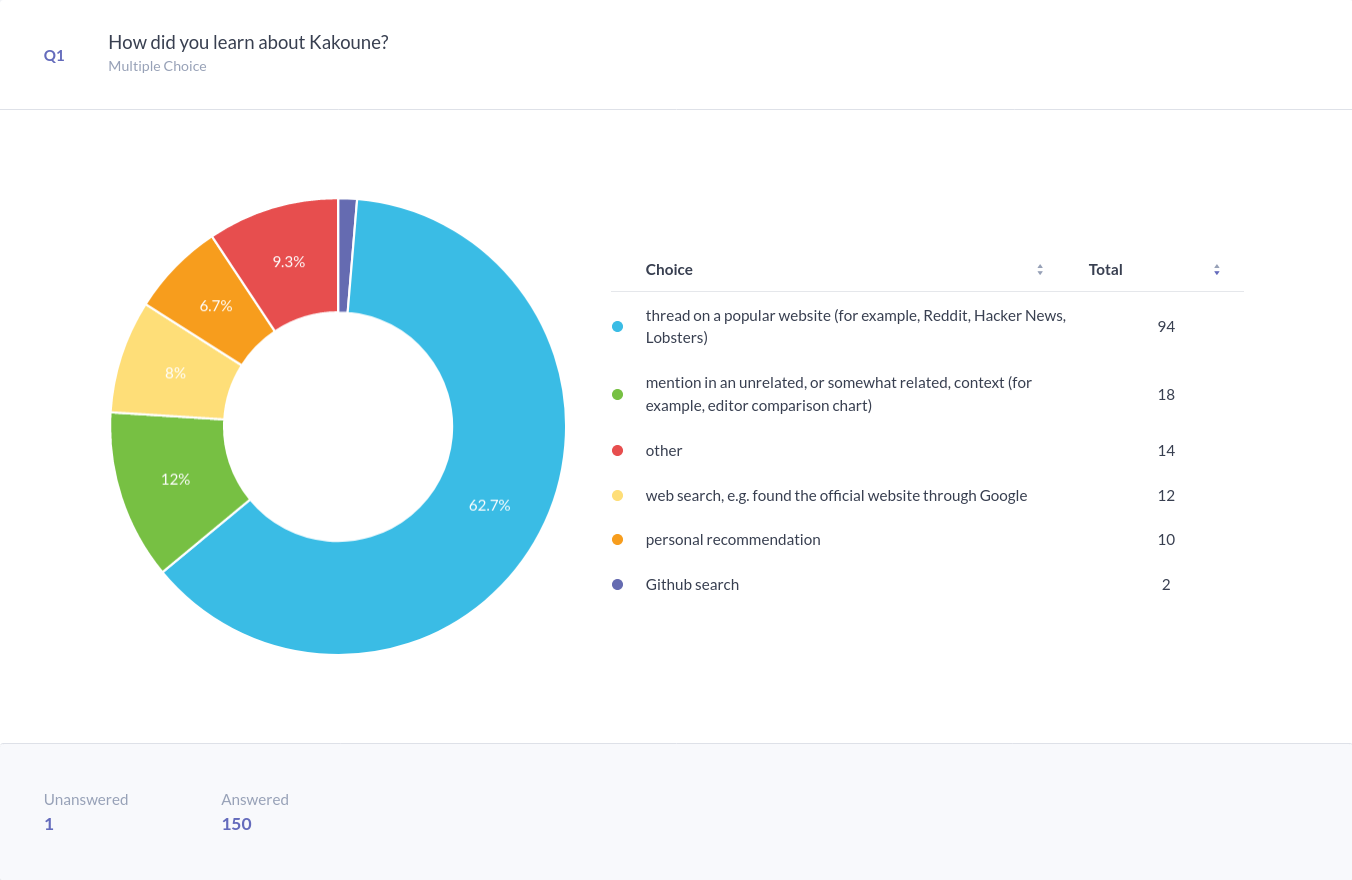Click the question title about learning Kakoune
The height and width of the screenshot is (880, 1352).
pyautogui.click(x=248, y=43)
